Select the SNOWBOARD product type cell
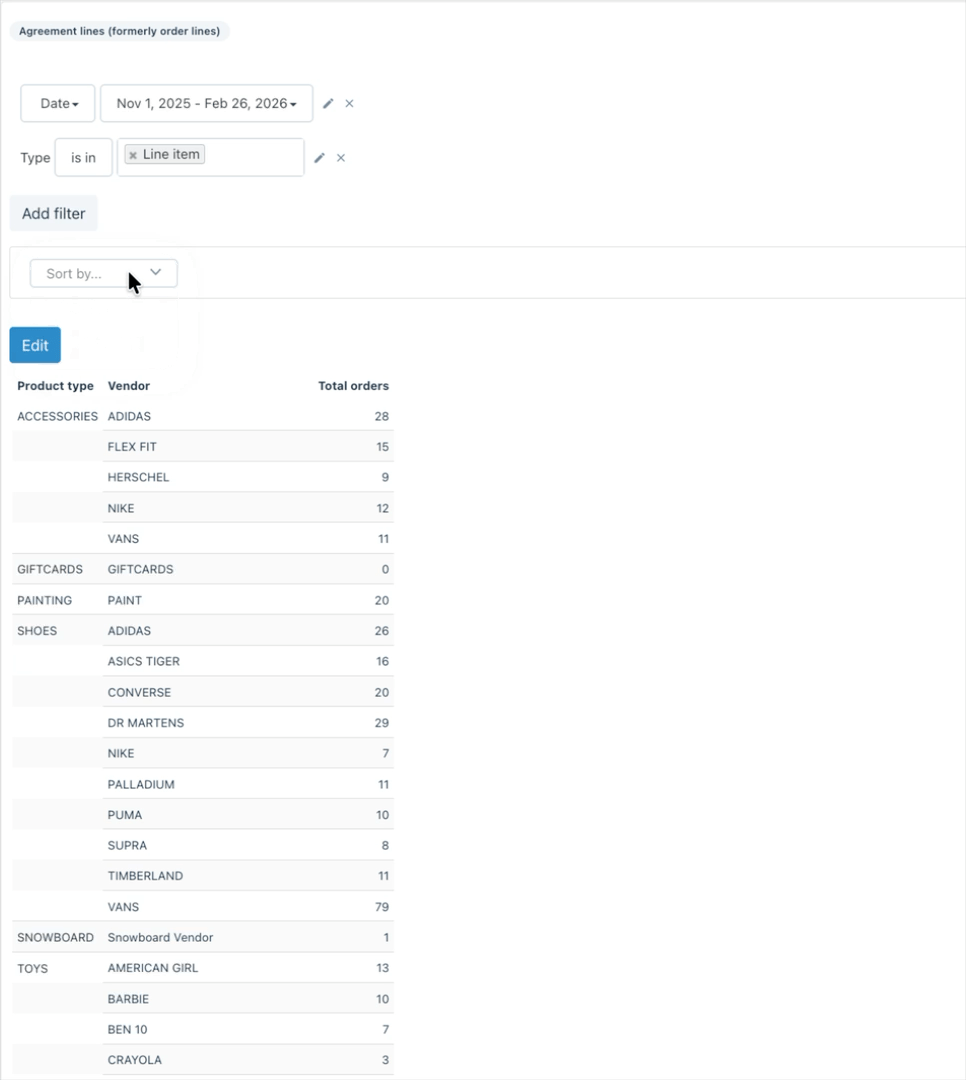This screenshot has height=1080, width=966. [x=55, y=937]
